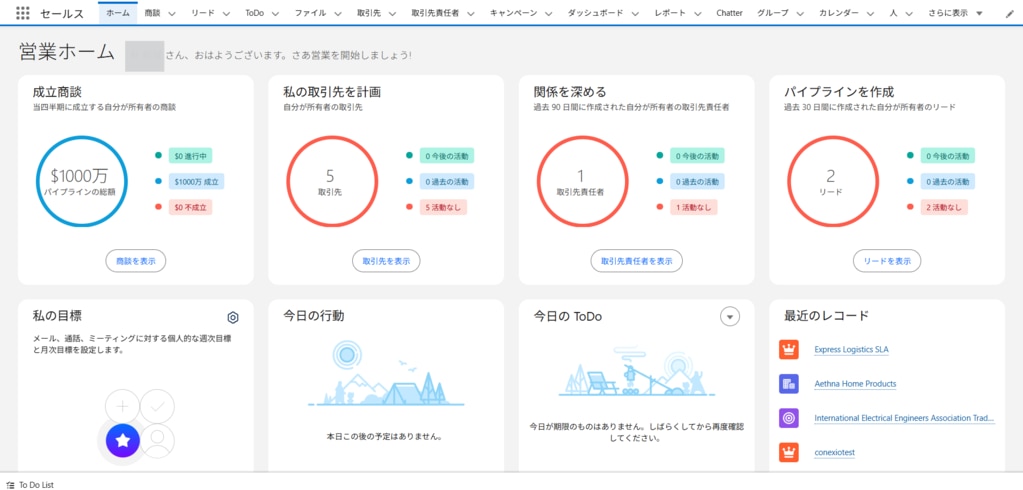Open the conexiotest record
The image size is (1023, 490).
coord(834,453)
